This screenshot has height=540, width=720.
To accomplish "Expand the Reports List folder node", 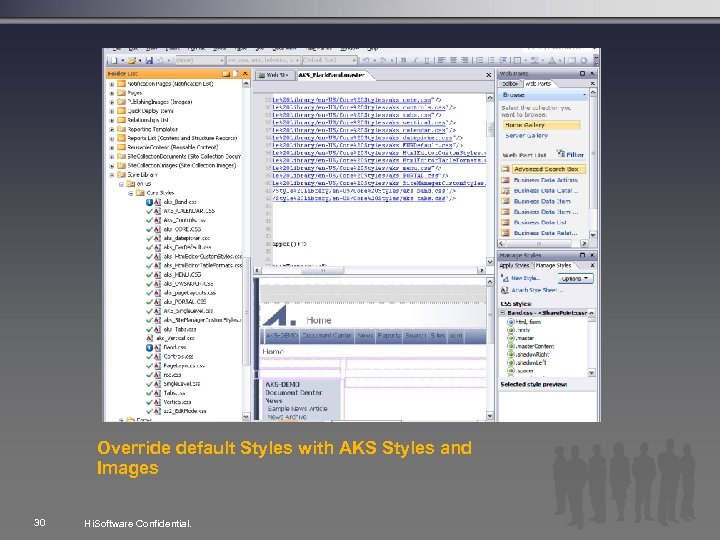I will (x=112, y=138).
